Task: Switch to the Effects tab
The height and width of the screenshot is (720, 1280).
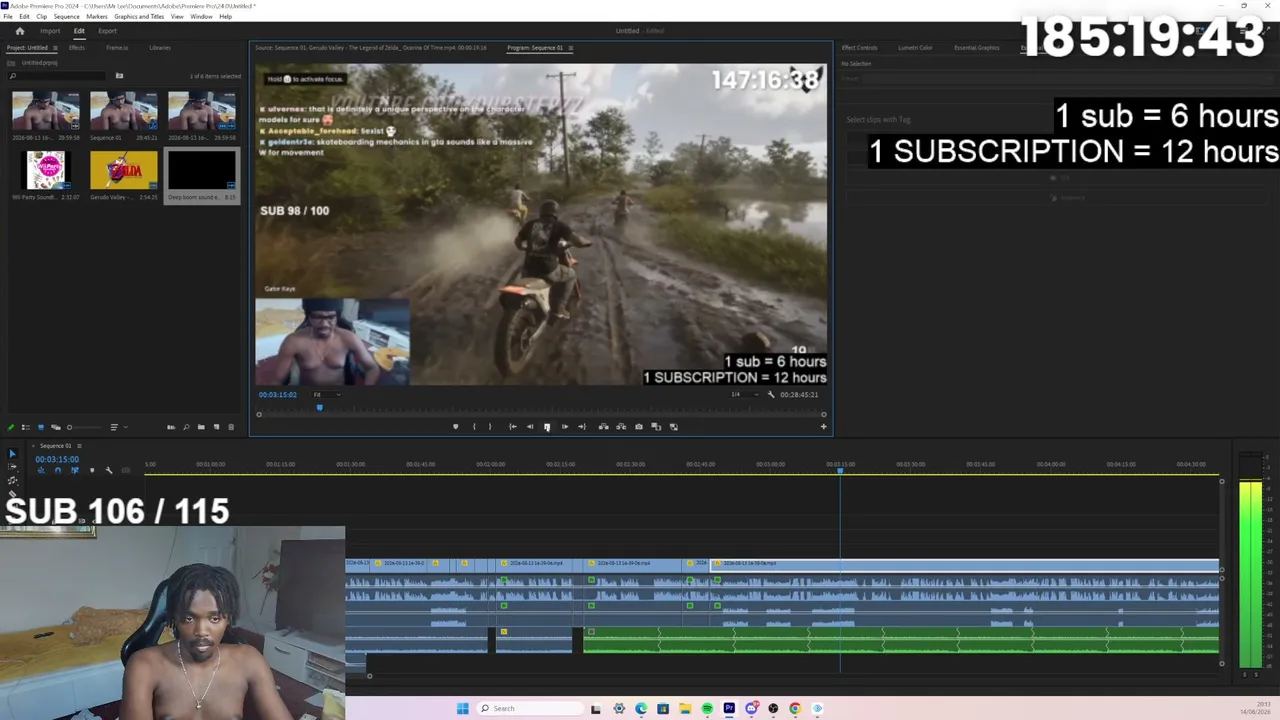Action: [x=77, y=48]
